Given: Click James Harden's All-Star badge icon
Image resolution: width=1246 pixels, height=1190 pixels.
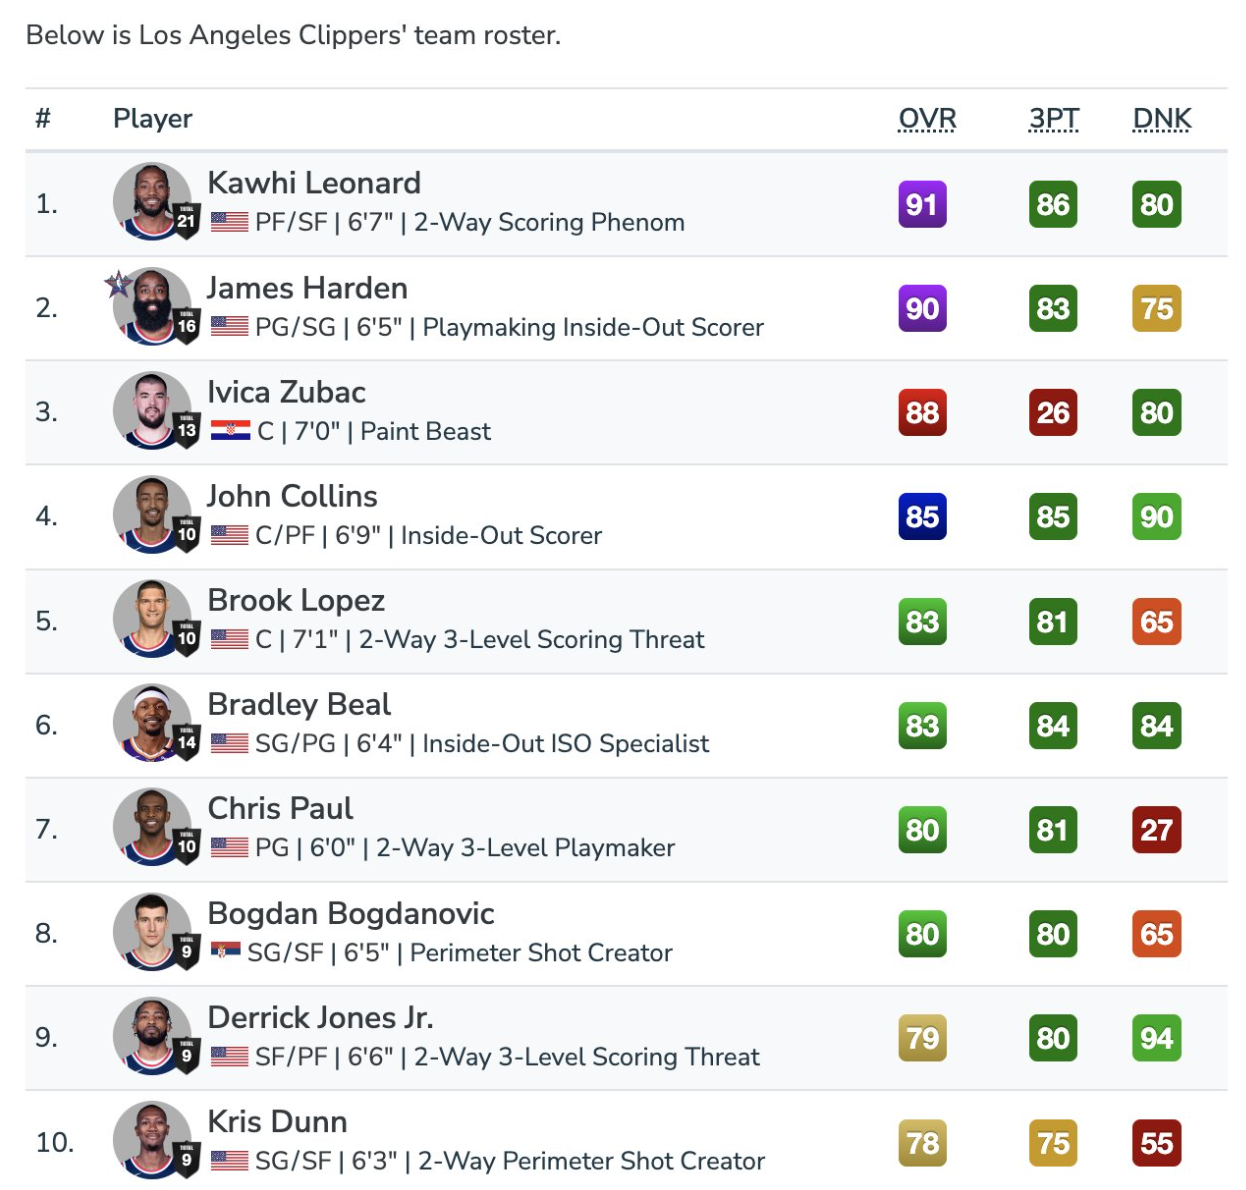Looking at the screenshot, I should (118, 285).
